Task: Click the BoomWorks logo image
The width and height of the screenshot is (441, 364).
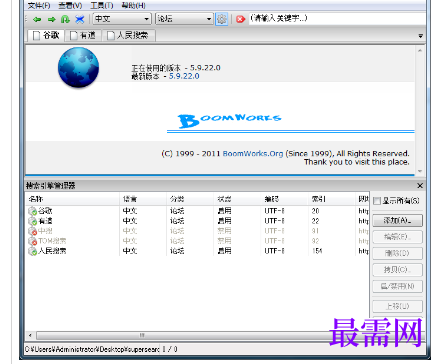Action: point(230,121)
